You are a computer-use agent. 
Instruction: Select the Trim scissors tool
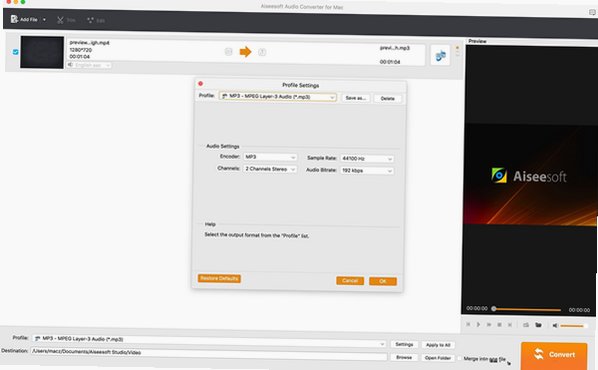click(x=60, y=20)
